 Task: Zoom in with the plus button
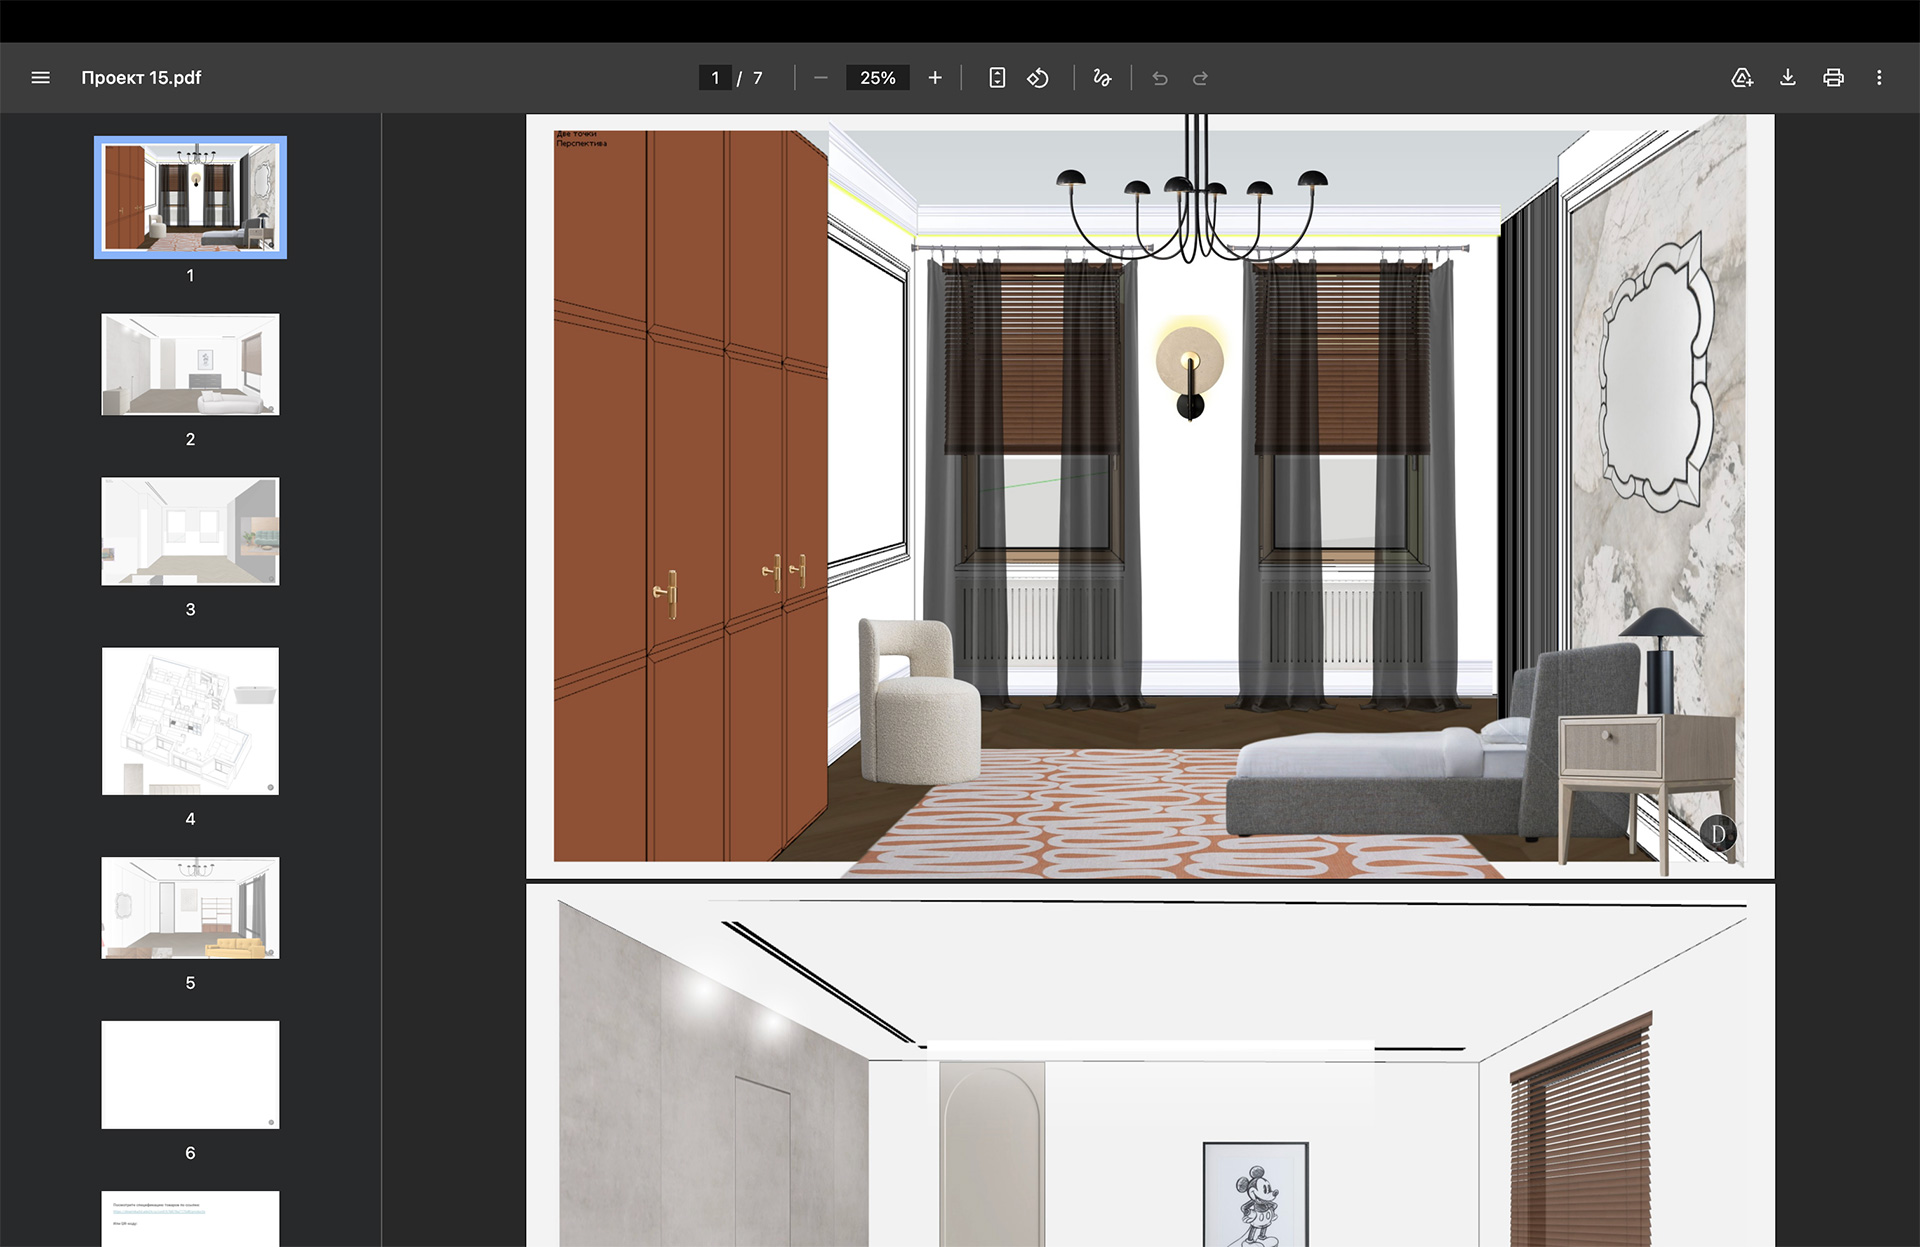tap(935, 78)
